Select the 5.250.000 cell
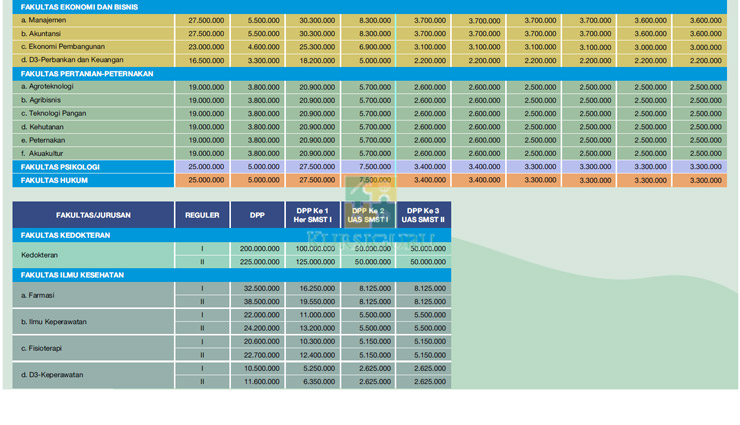The height and width of the screenshot is (425, 740). [319, 368]
